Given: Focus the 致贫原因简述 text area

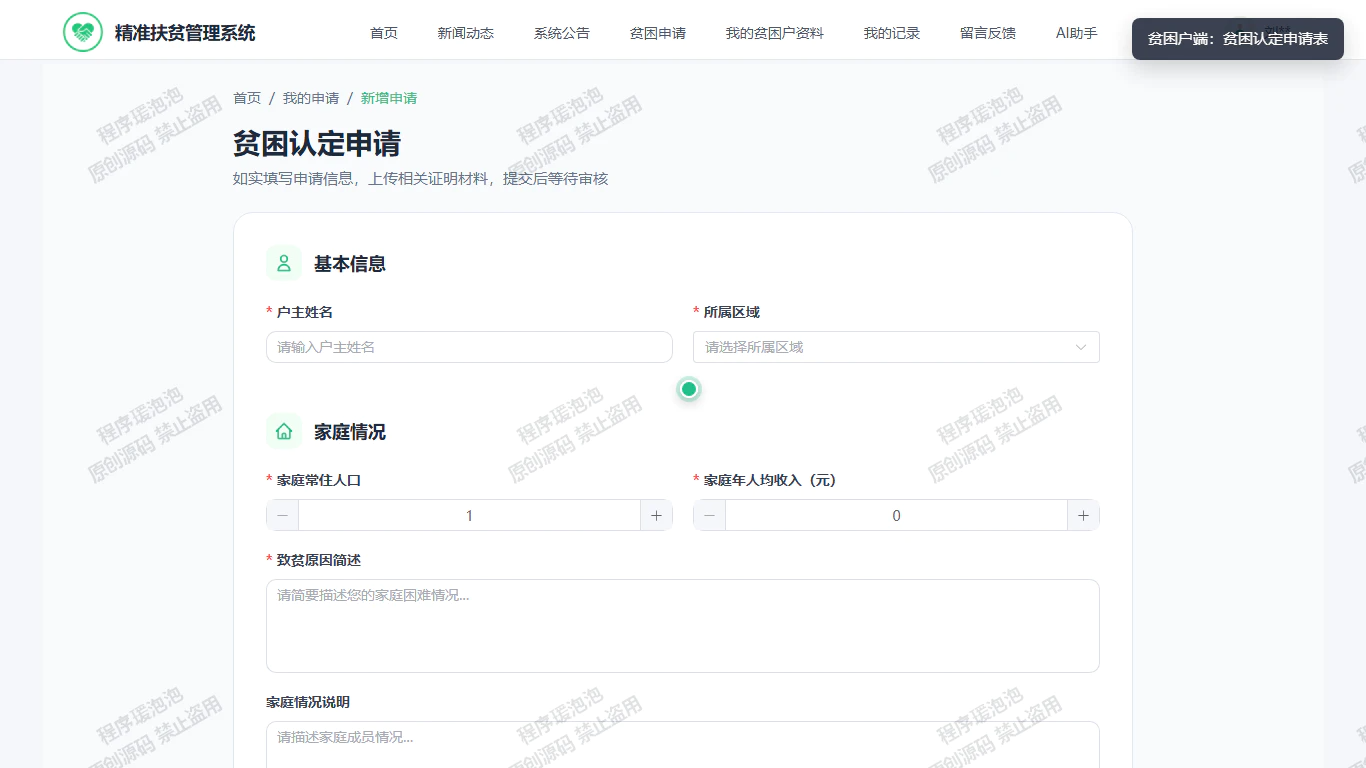Looking at the screenshot, I should pyautogui.click(x=683, y=626).
